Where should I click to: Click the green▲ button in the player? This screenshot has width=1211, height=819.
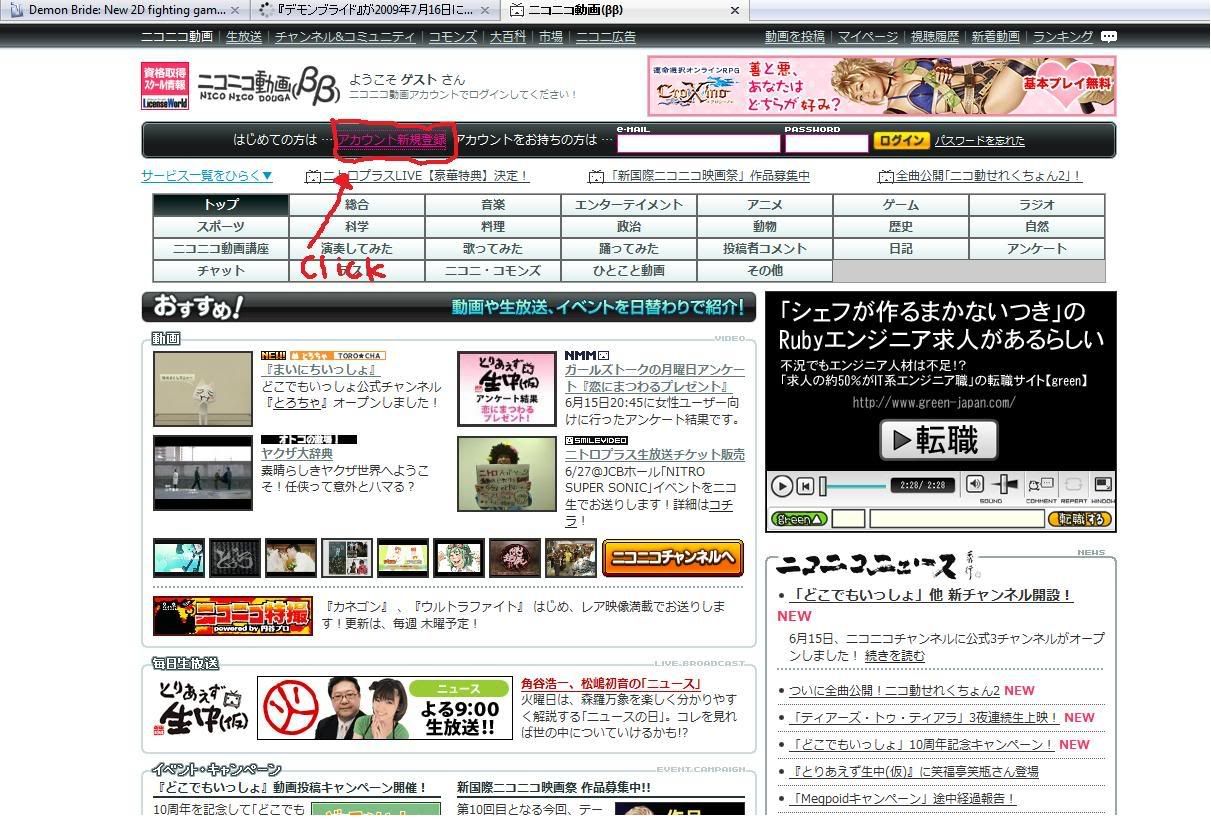(x=799, y=519)
